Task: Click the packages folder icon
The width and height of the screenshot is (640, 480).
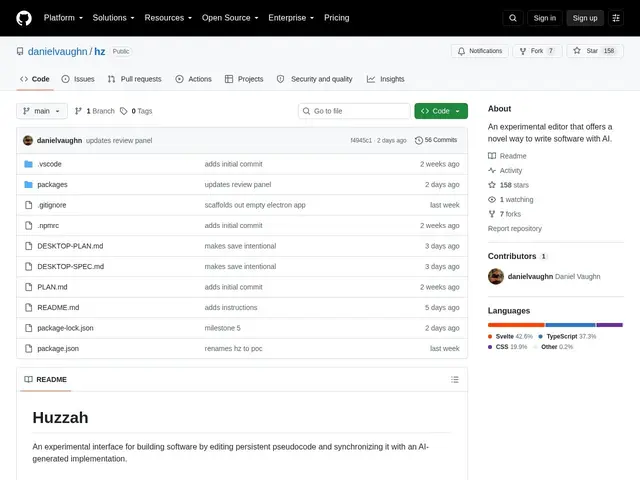Action: click(28, 184)
